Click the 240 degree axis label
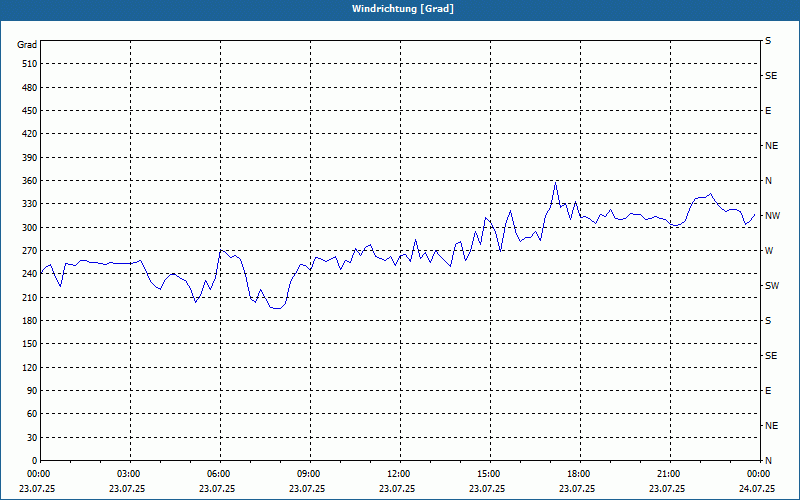 (x=30, y=273)
